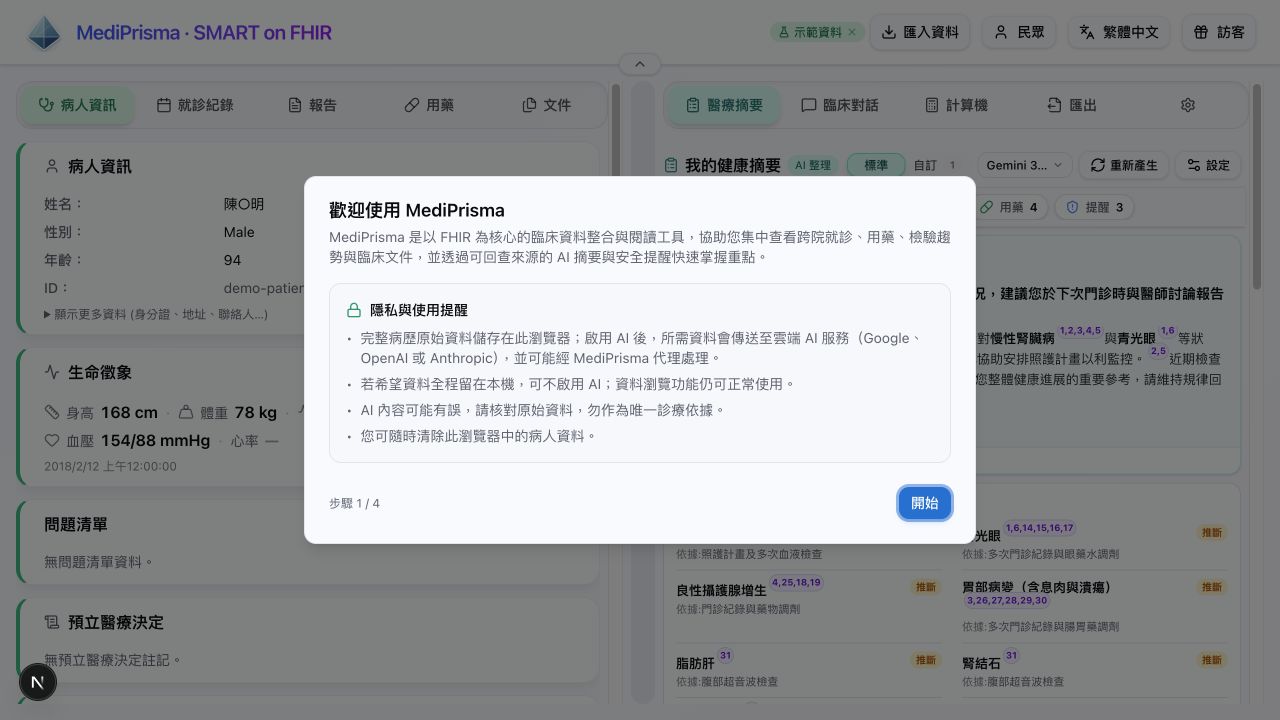1280x720 pixels.
Task: Click the lock icon beside 隱私與使用提醒
Action: [354, 310]
